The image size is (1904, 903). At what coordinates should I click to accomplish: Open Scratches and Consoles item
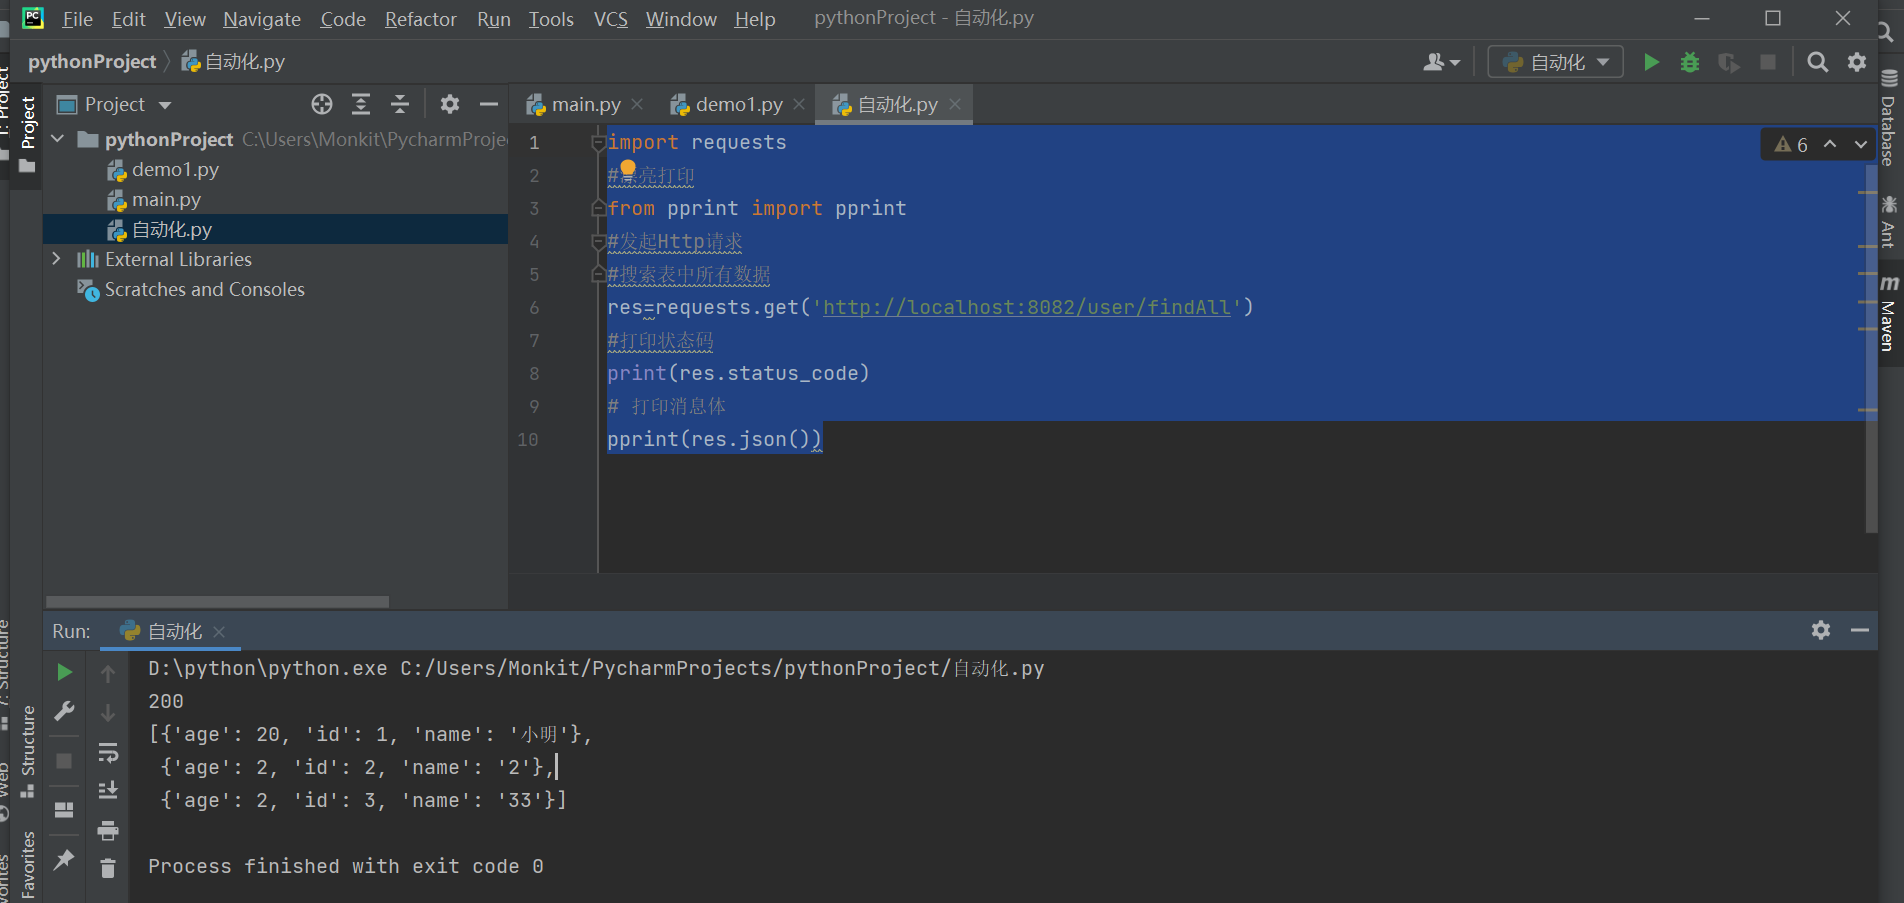click(x=204, y=290)
